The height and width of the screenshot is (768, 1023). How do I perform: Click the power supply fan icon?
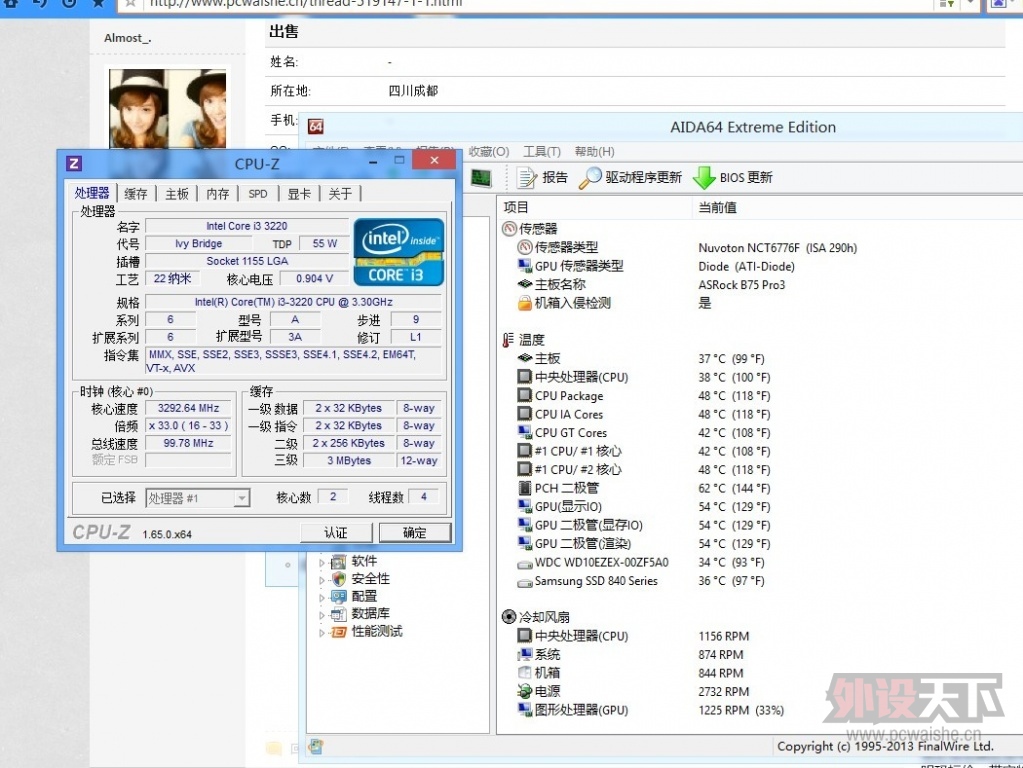pyautogui.click(x=525, y=691)
